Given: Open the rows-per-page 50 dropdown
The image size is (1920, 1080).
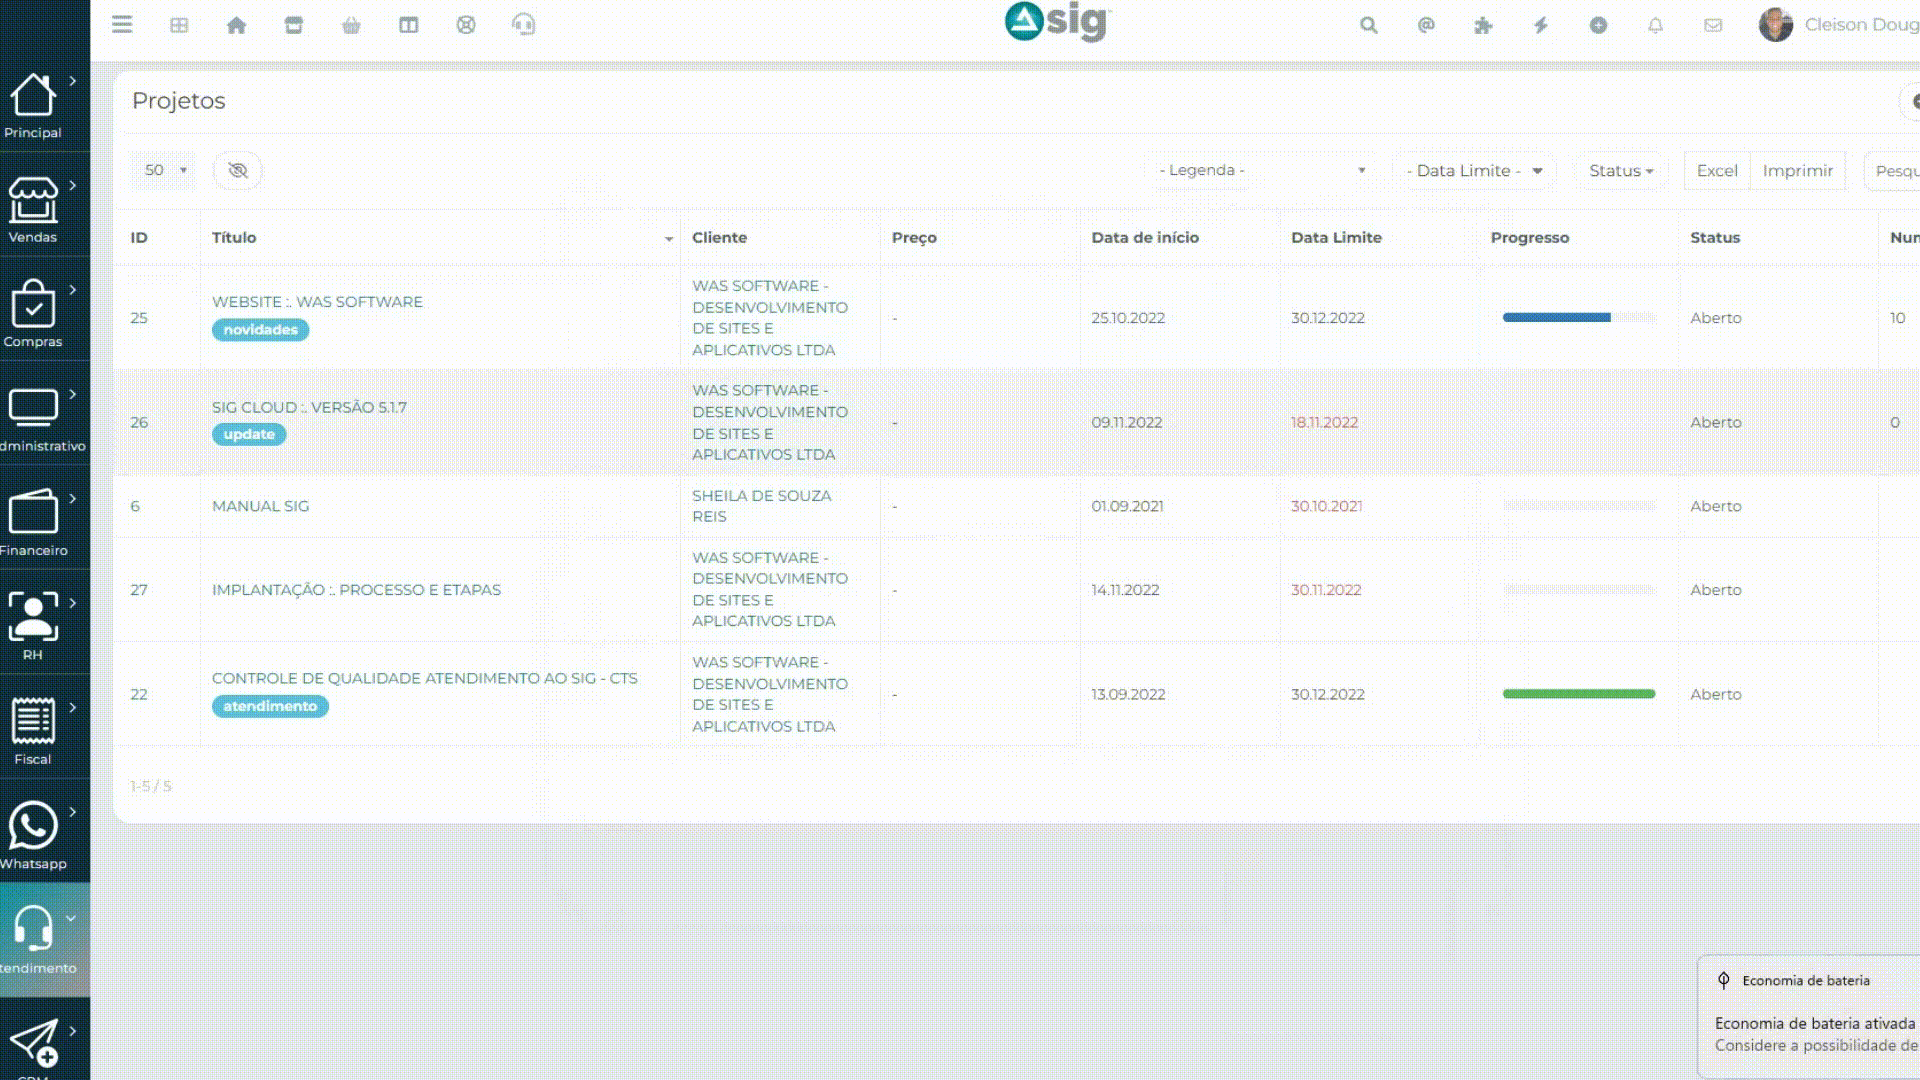Looking at the screenshot, I should pyautogui.click(x=164, y=170).
